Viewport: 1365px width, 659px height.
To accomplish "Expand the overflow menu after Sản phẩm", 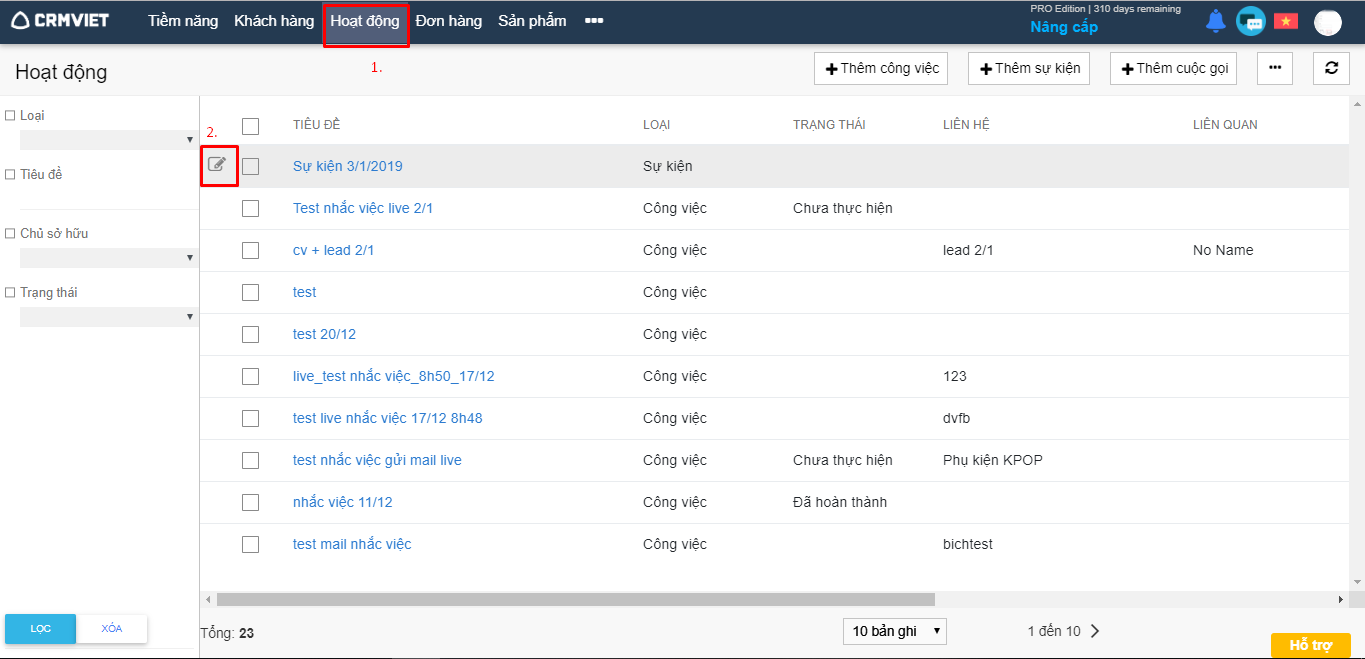I will click(x=594, y=21).
